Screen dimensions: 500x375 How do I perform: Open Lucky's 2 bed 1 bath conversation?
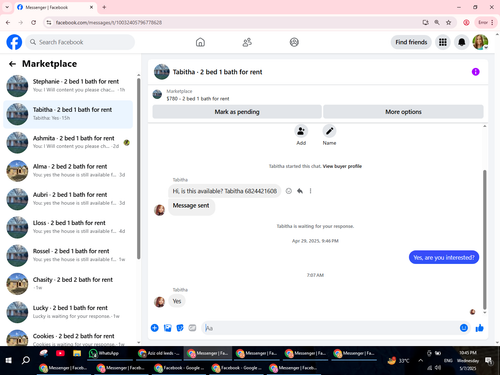[68, 312]
